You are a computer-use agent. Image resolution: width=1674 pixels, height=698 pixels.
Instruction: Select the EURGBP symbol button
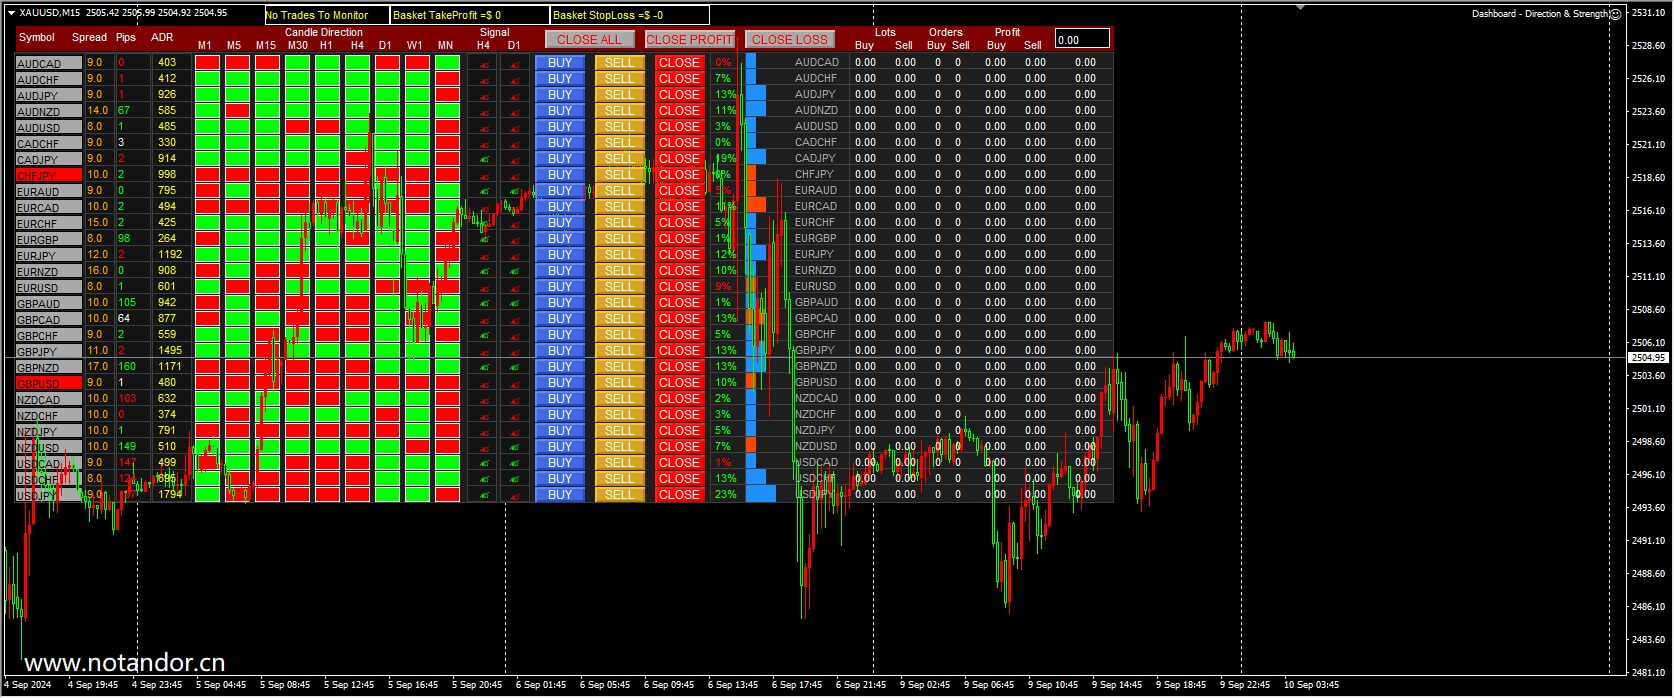click(49, 239)
